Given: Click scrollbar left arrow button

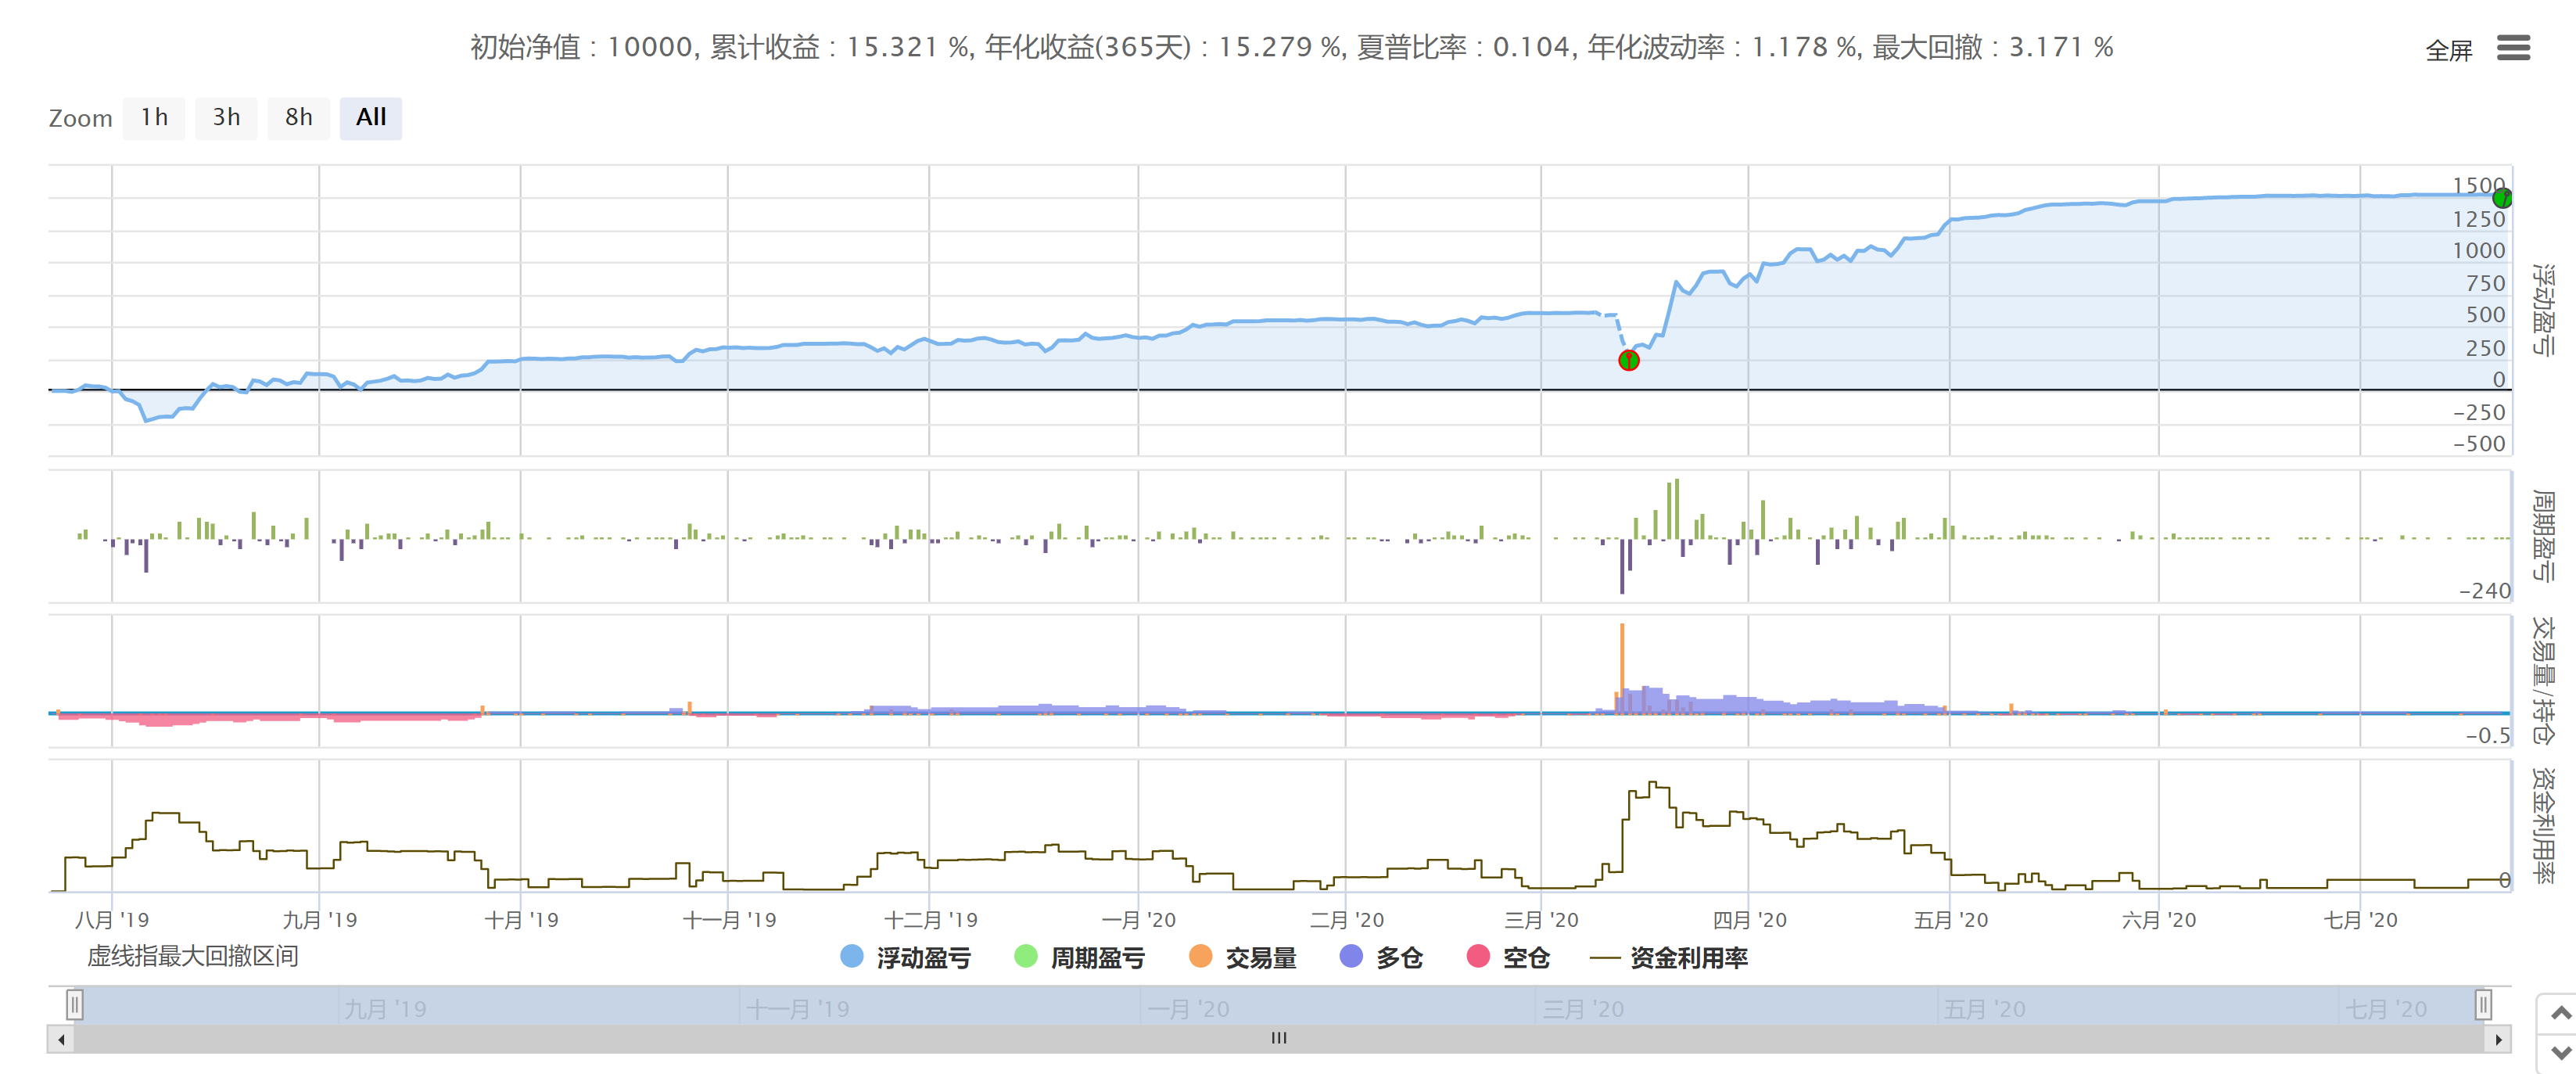Looking at the screenshot, I should pyautogui.click(x=61, y=1039).
